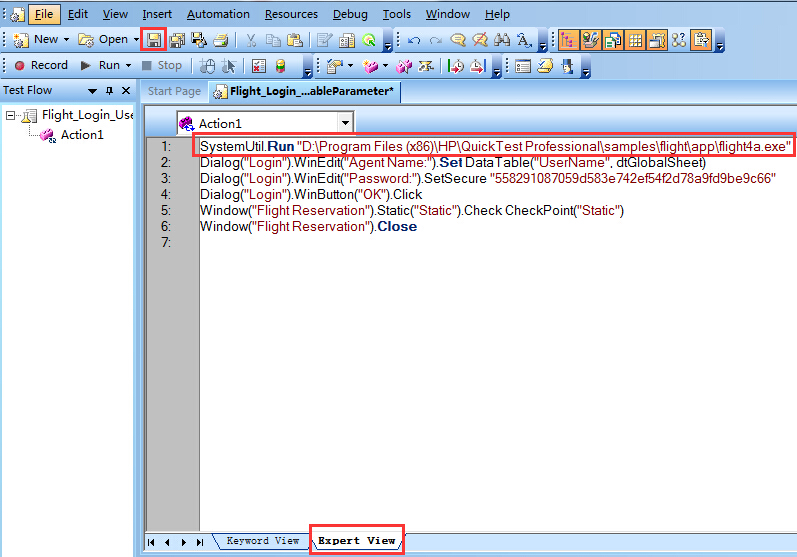Run the test with the Run button
797x557 pixels.
click(x=100, y=66)
